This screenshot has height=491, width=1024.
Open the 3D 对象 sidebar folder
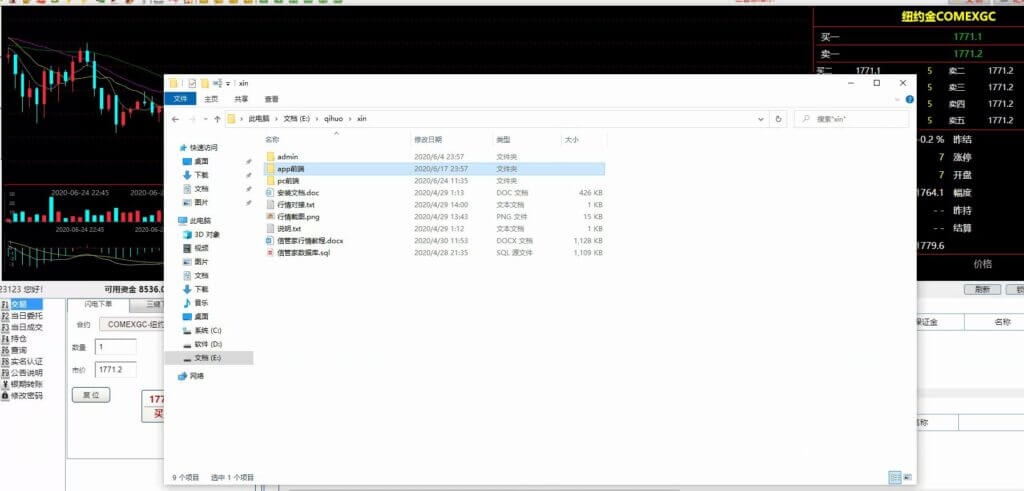tap(206, 234)
